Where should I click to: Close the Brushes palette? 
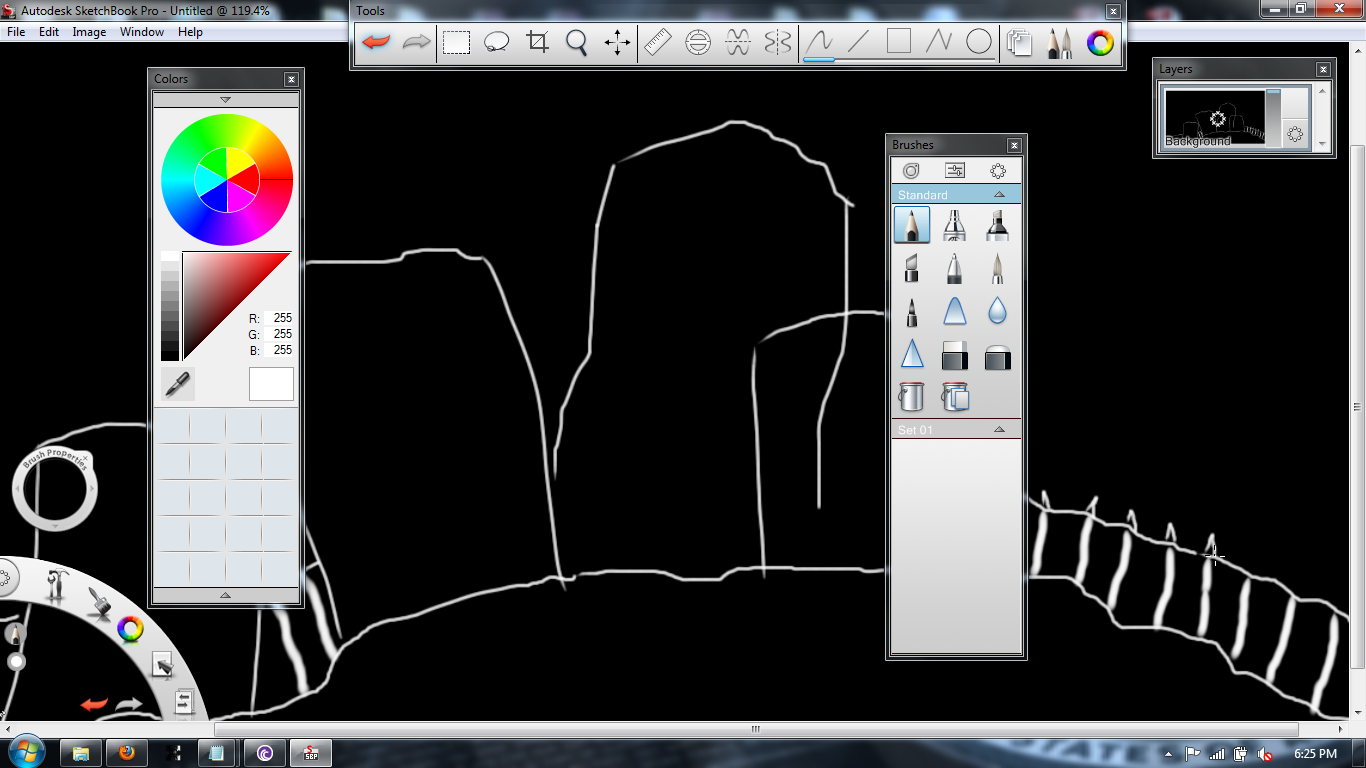1014,145
